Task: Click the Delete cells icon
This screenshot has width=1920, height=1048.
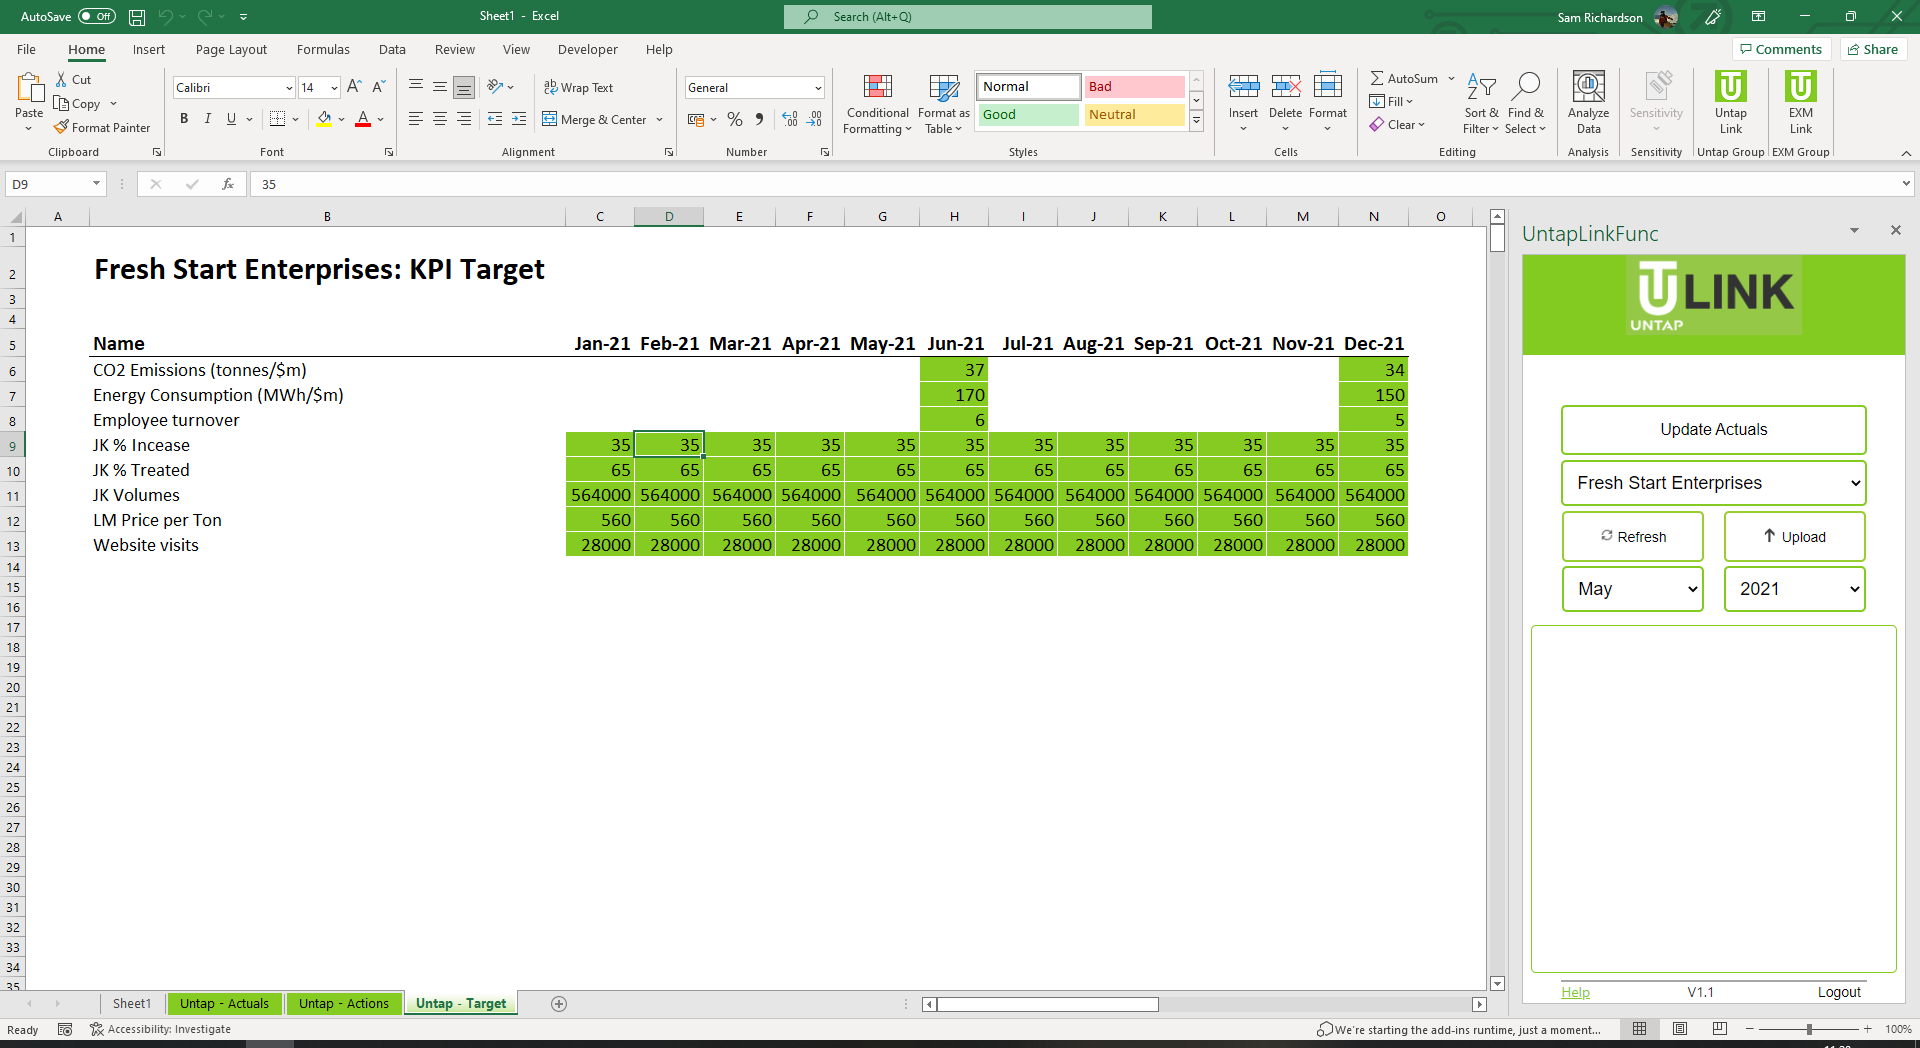Action: (1286, 87)
